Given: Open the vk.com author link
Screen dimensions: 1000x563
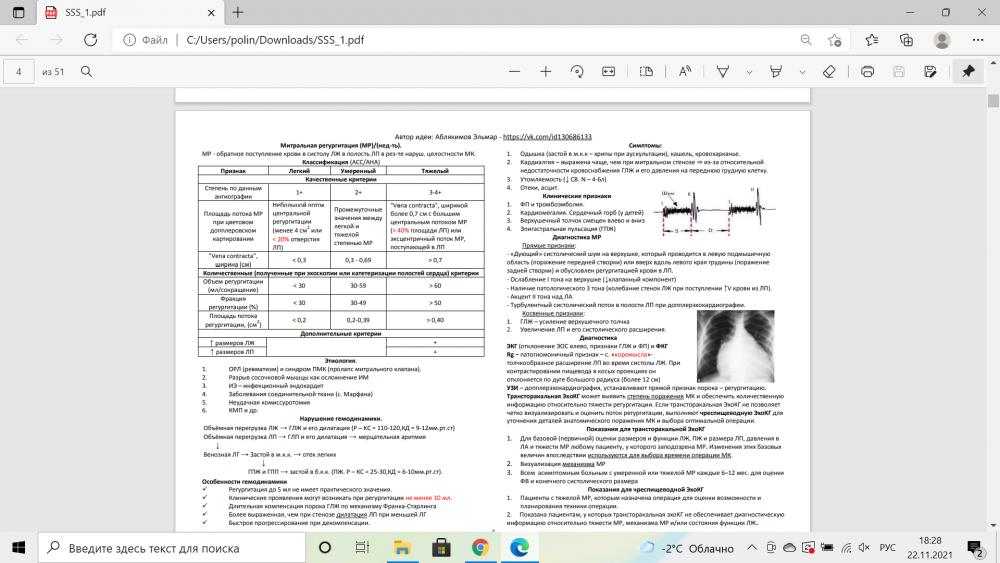Looking at the screenshot, I should 547,136.
